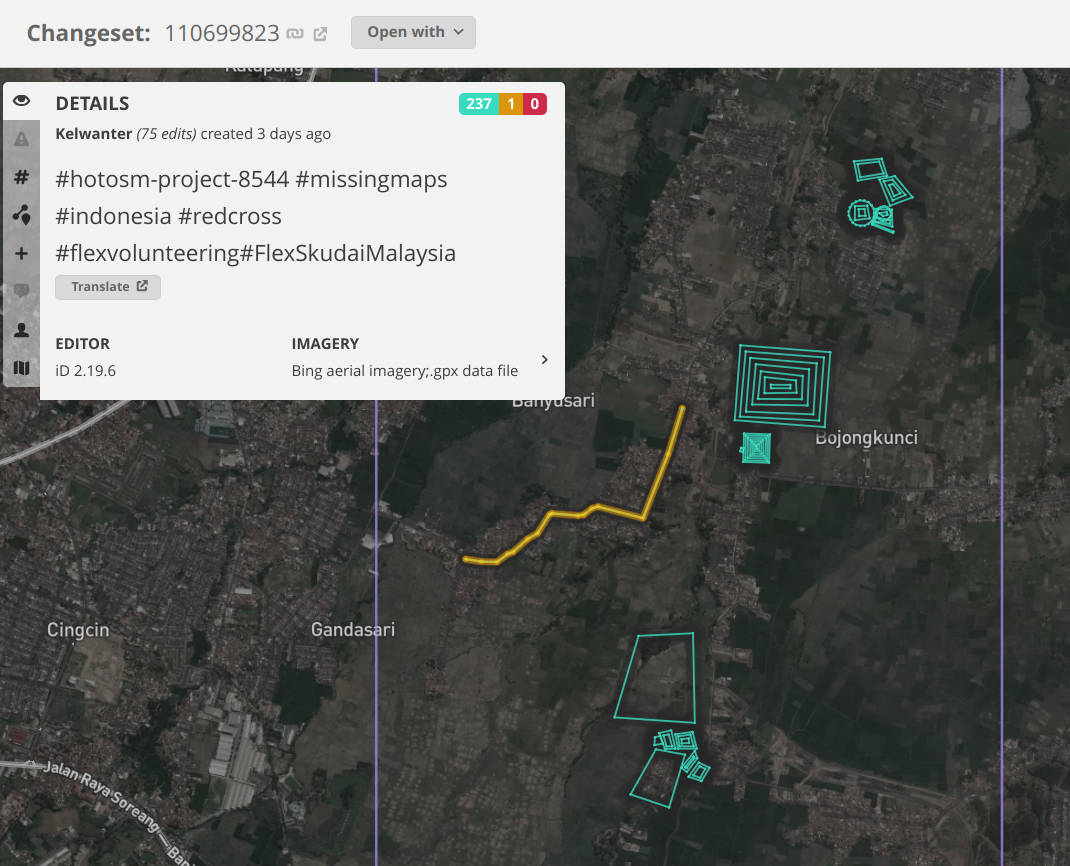
Task: Open map features via share-pin icon
Action: [x=21, y=215]
